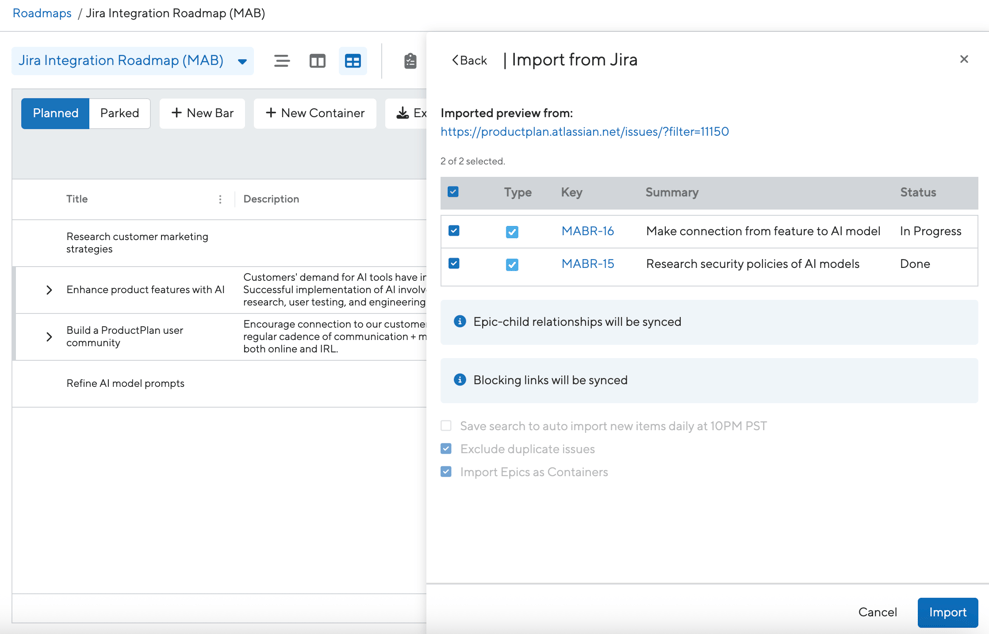Click the Key column header
Image resolution: width=989 pixels, height=634 pixels.
point(571,192)
